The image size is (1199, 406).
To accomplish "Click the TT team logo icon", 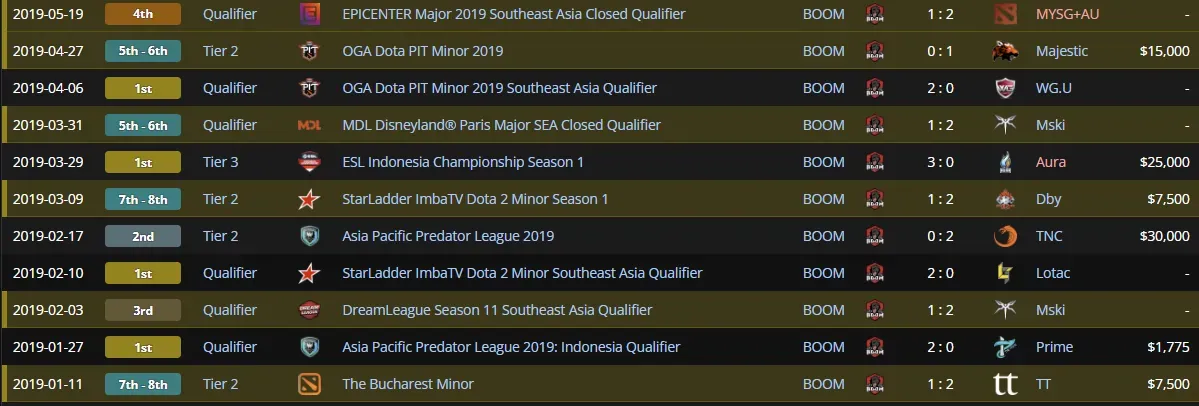I will point(1006,384).
